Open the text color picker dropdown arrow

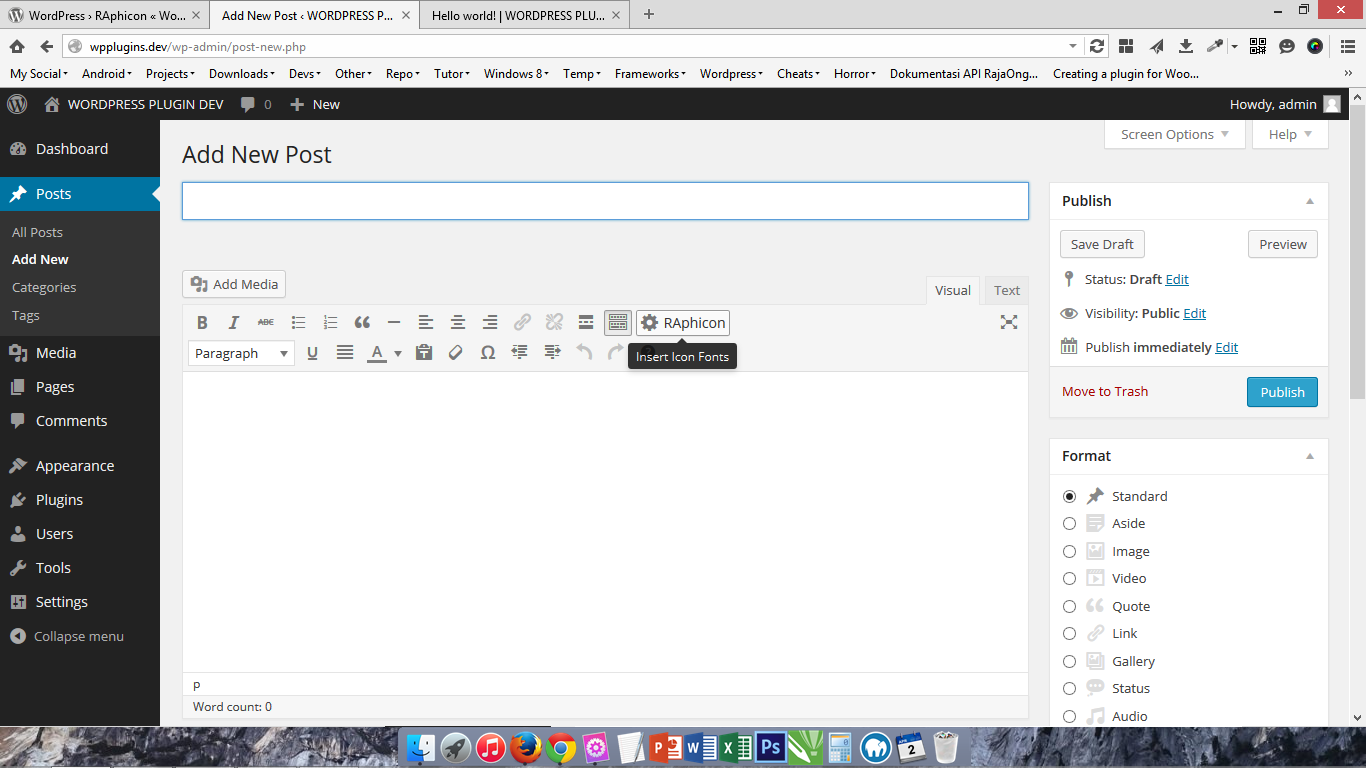click(x=397, y=353)
